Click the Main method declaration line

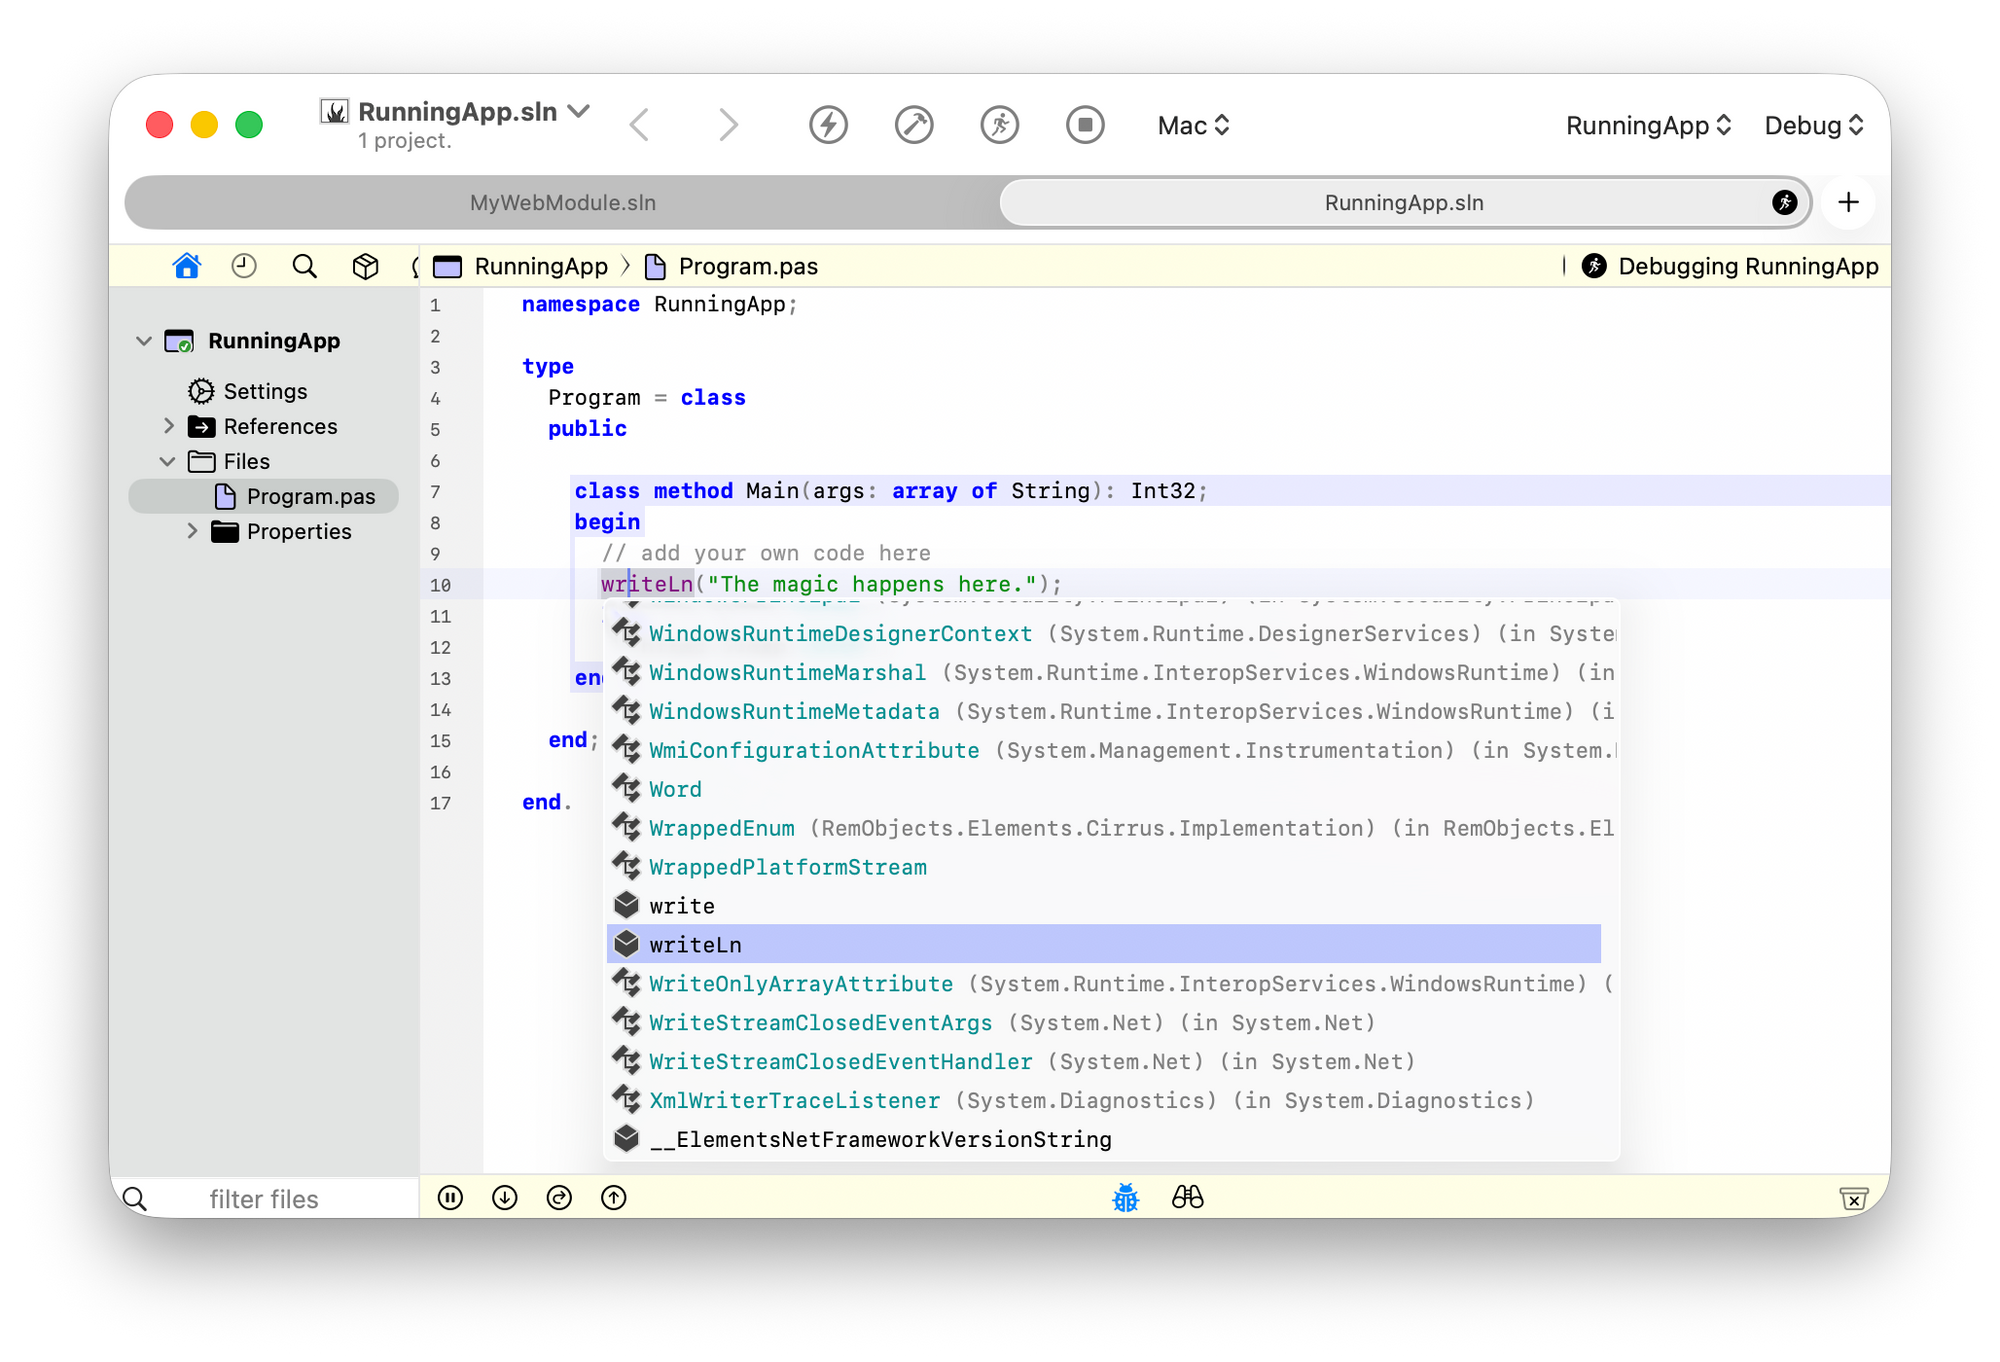click(891, 491)
